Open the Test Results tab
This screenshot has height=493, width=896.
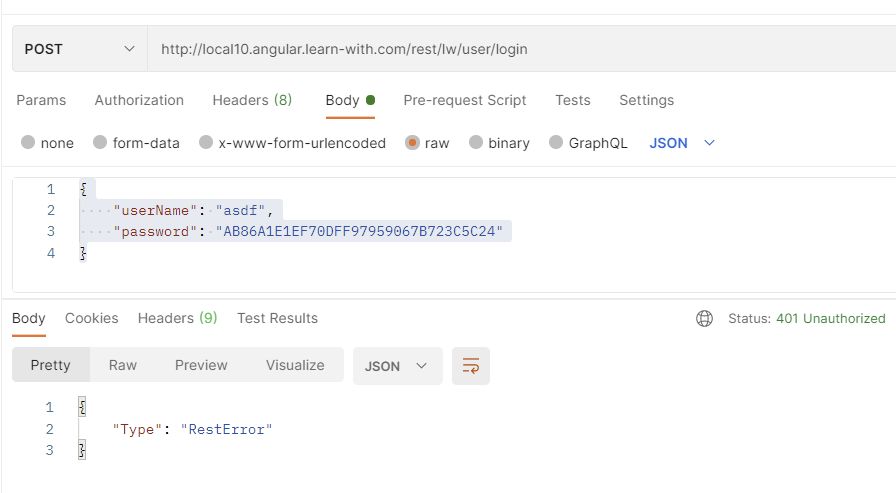(x=277, y=318)
